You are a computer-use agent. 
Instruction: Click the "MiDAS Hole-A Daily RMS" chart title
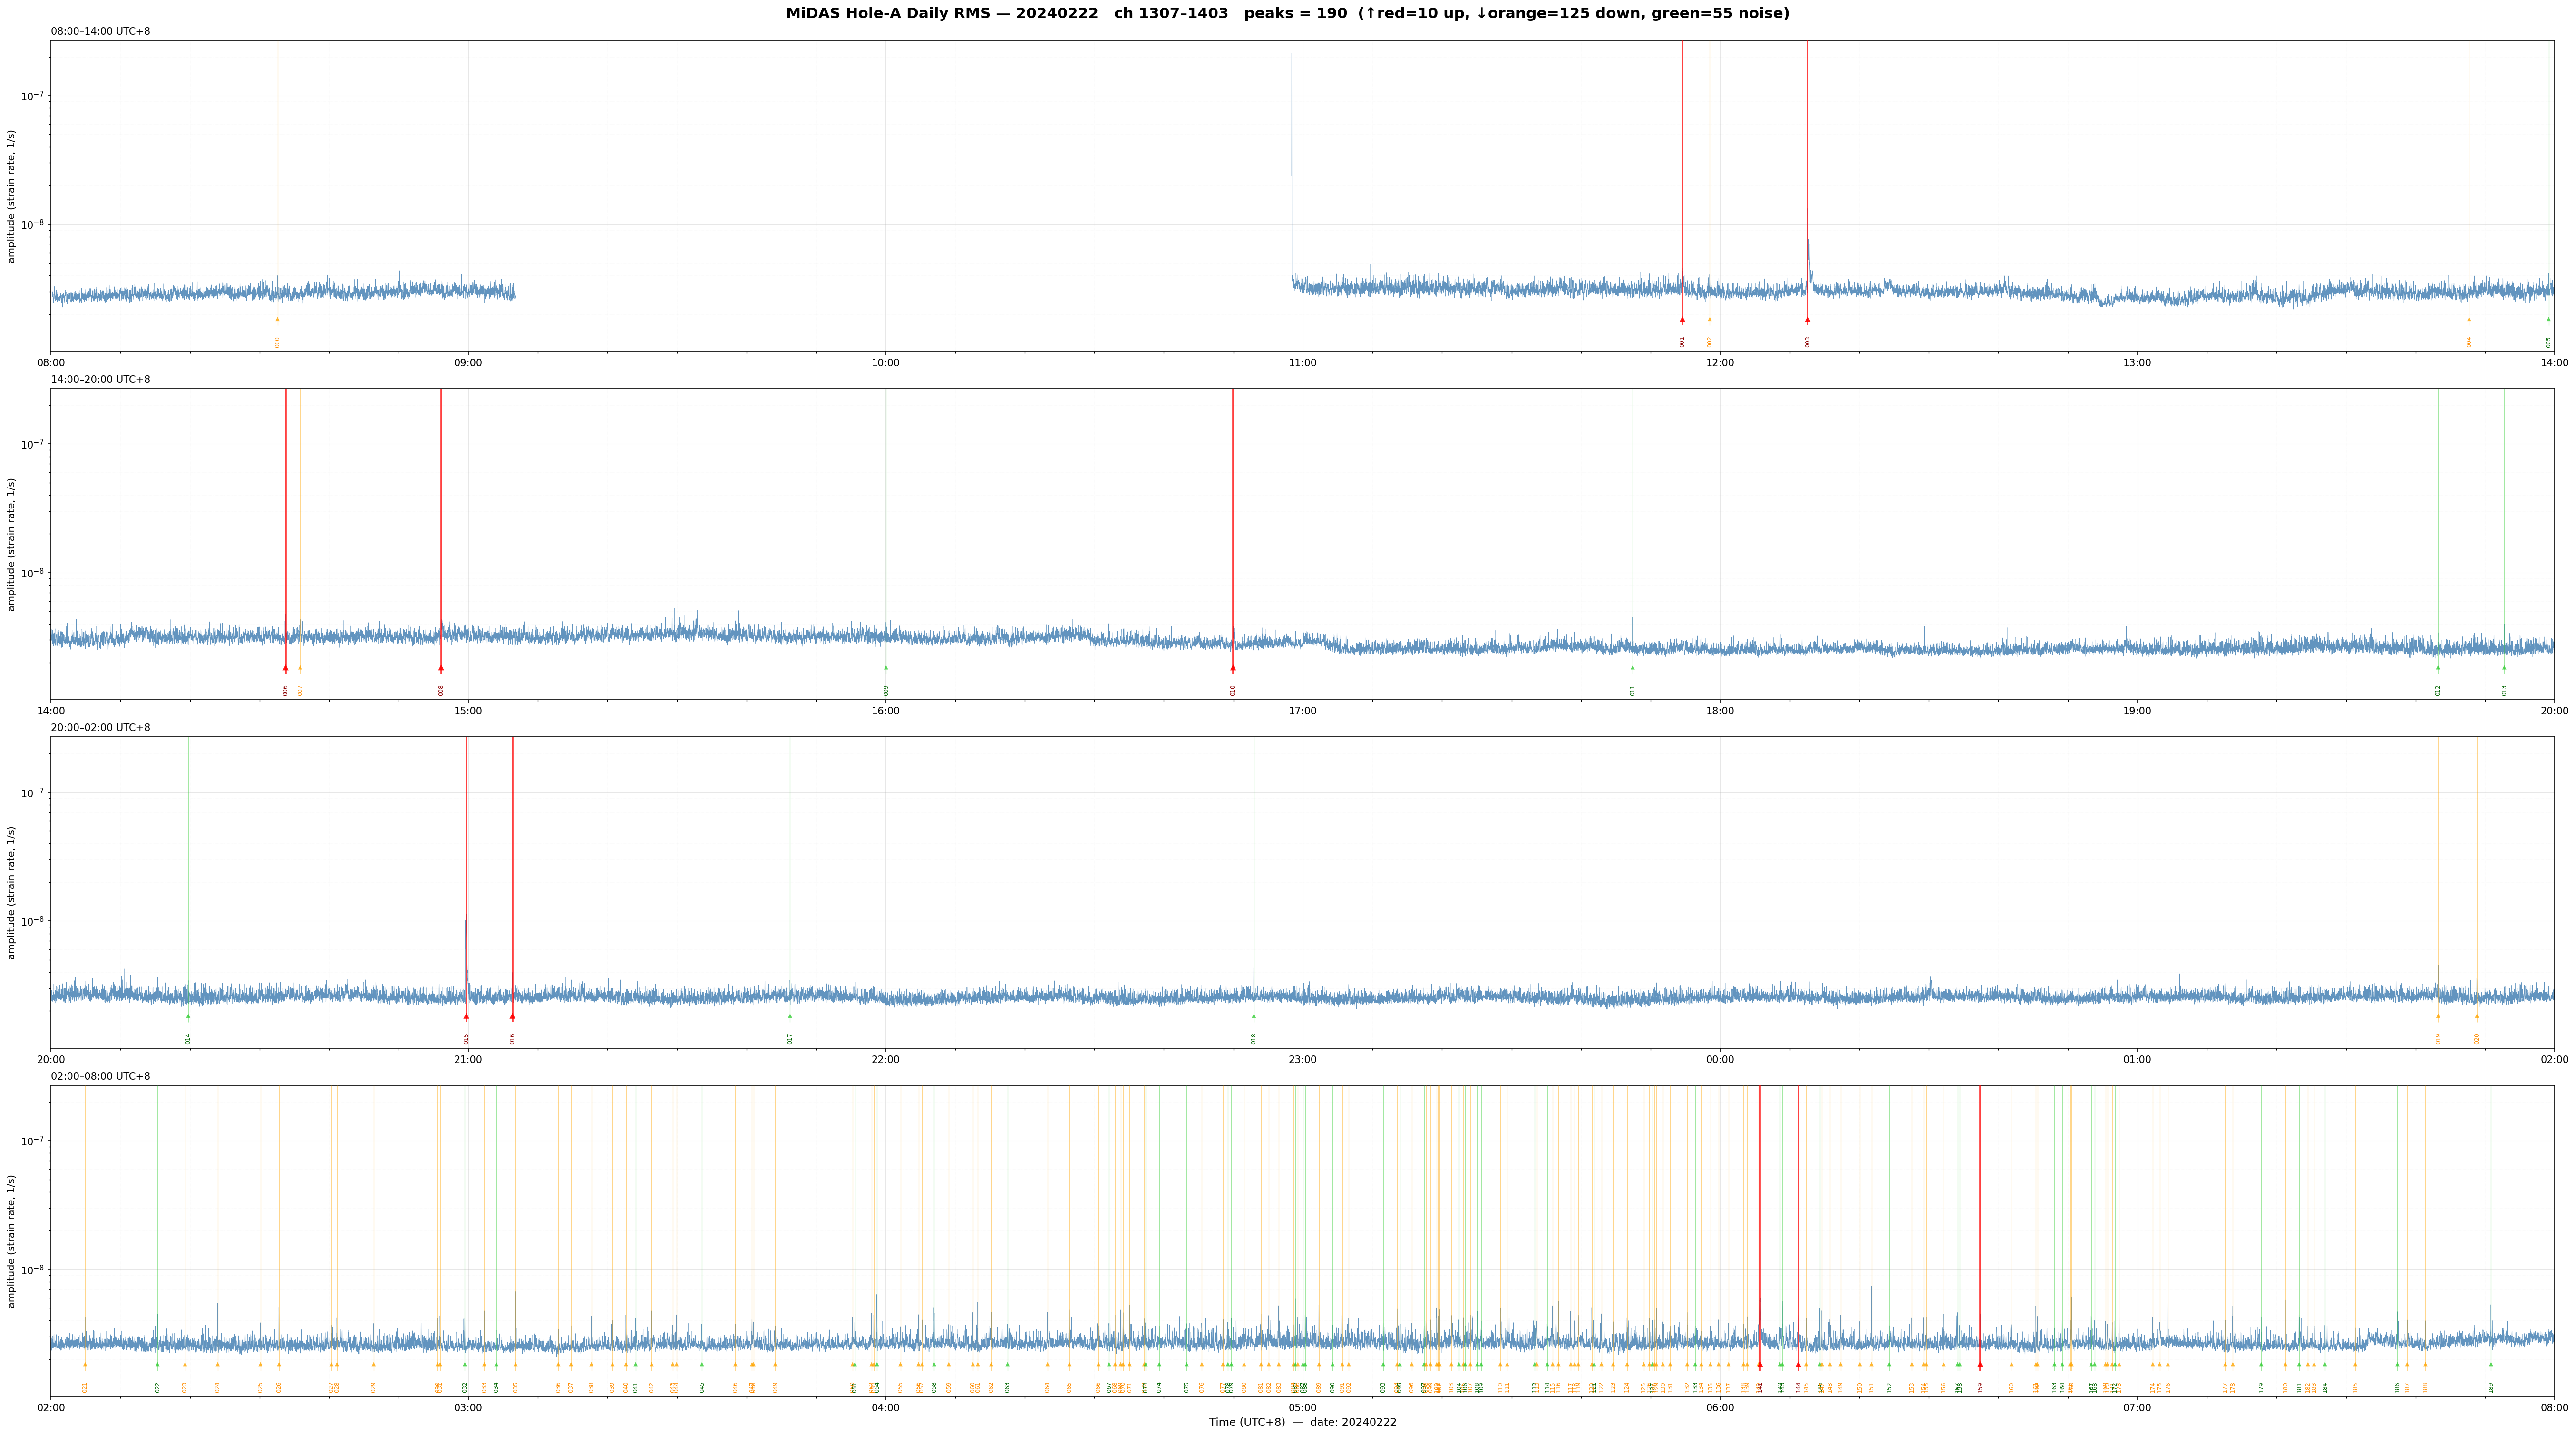point(1288,14)
